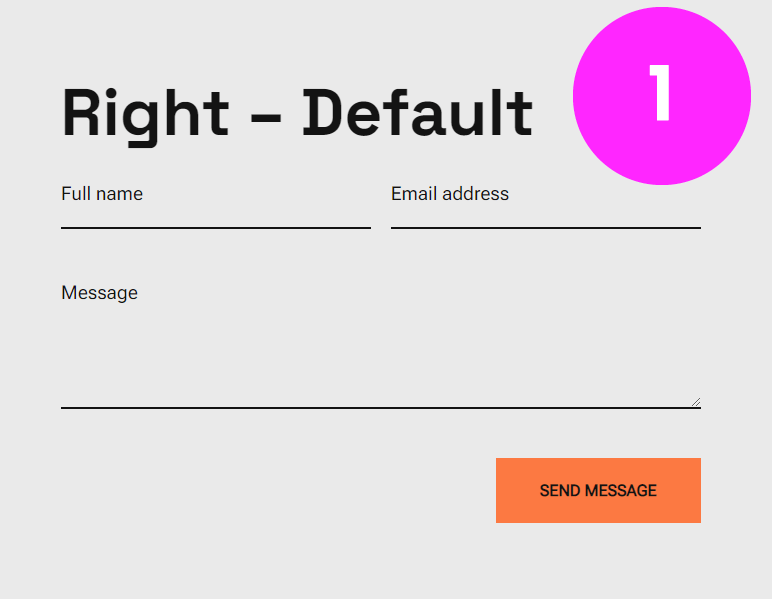This screenshot has height=599, width=772.
Task: Click the Email address label
Action: (x=450, y=194)
